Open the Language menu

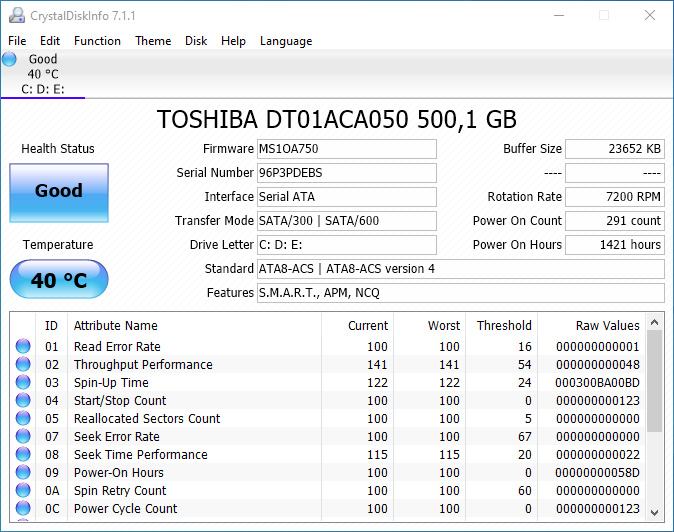286,41
